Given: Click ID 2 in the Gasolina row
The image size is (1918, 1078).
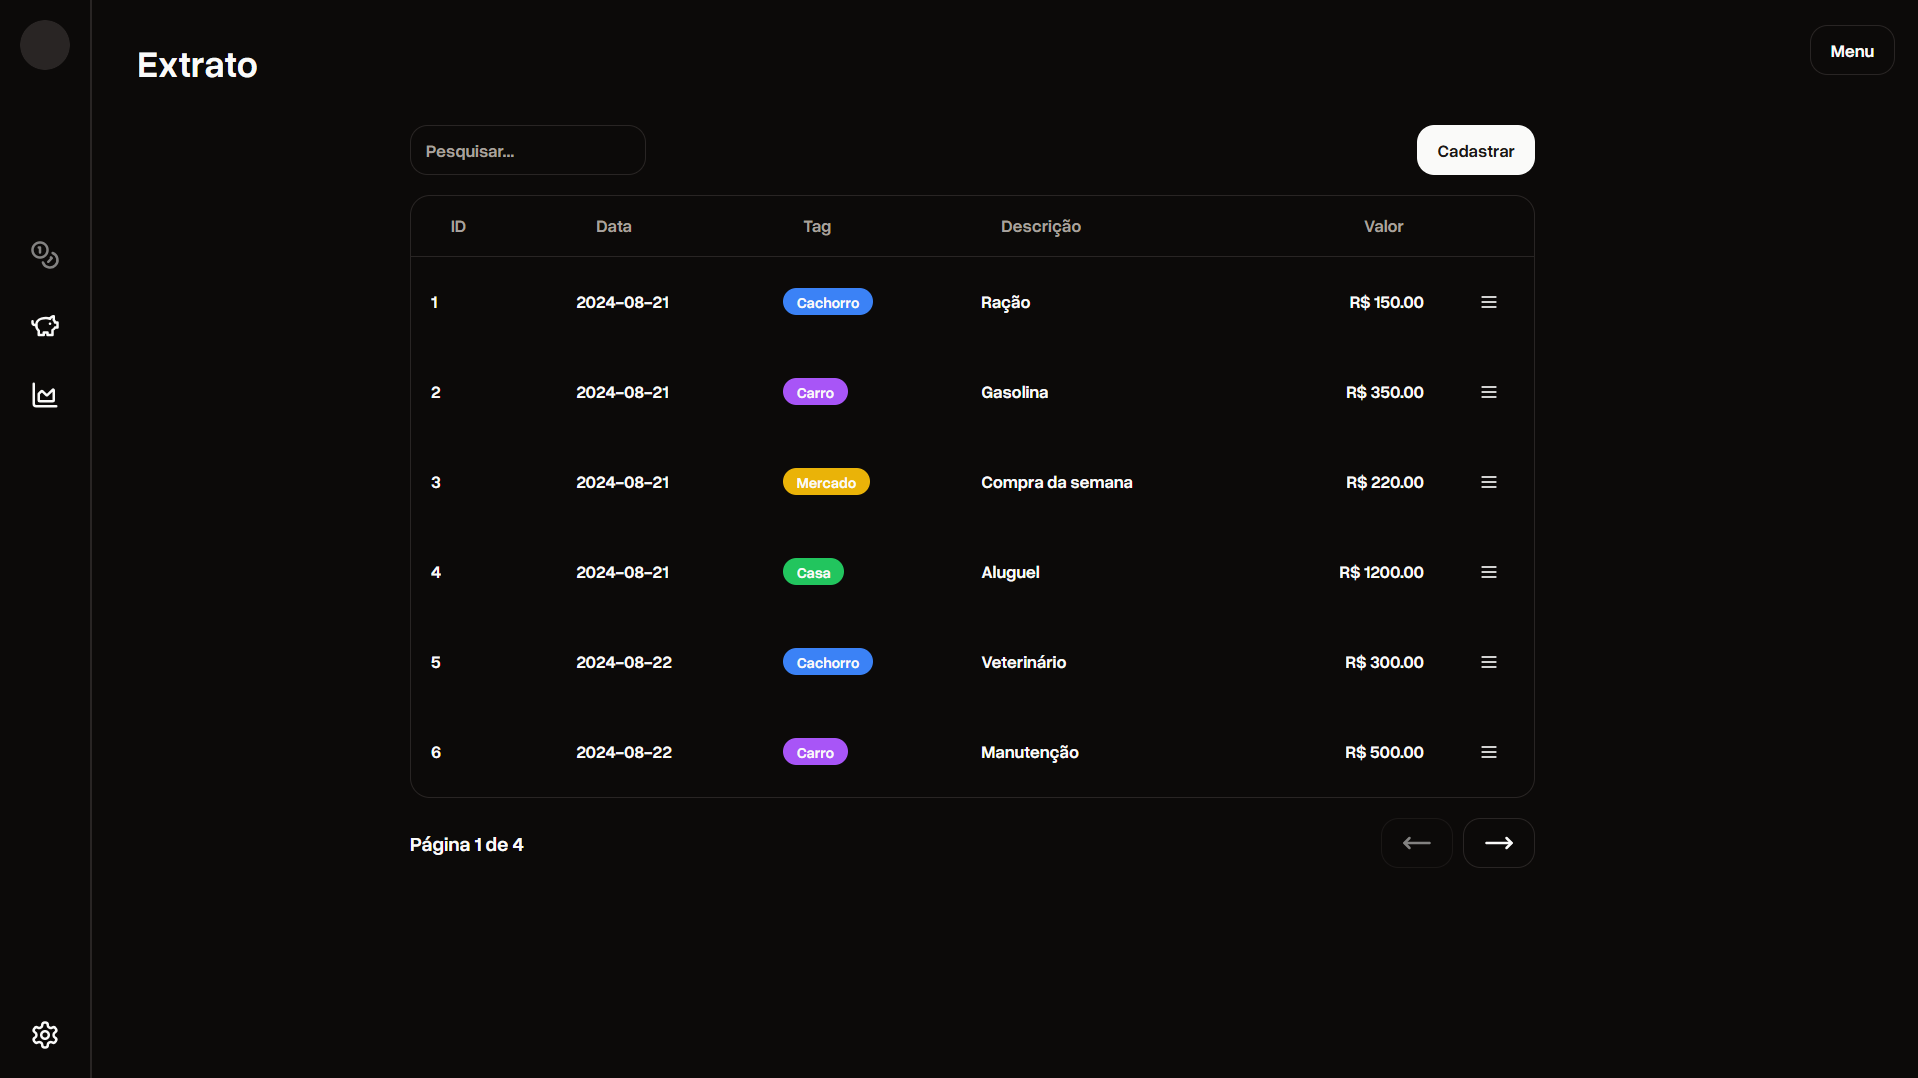Looking at the screenshot, I should click(435, 392).
